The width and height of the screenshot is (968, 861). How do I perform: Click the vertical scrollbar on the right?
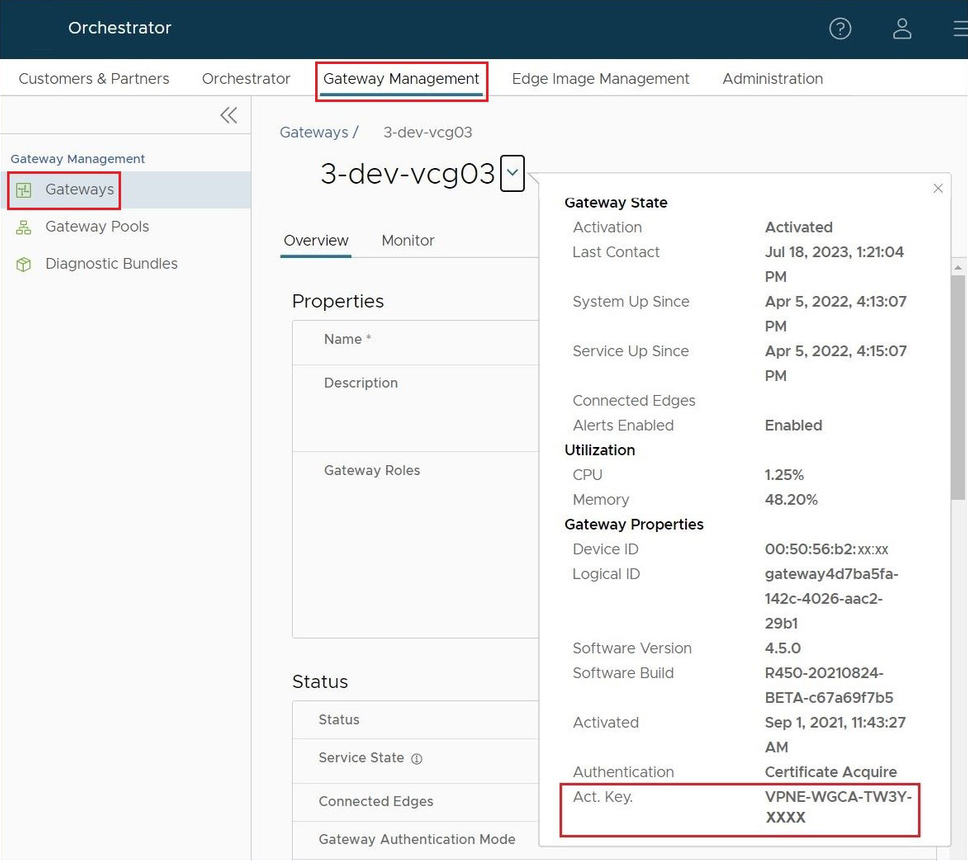pos(957,400)
